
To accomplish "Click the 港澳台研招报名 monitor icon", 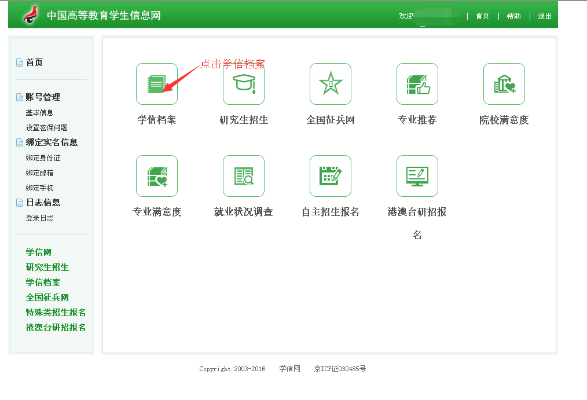I will click(x=417, y=176).
